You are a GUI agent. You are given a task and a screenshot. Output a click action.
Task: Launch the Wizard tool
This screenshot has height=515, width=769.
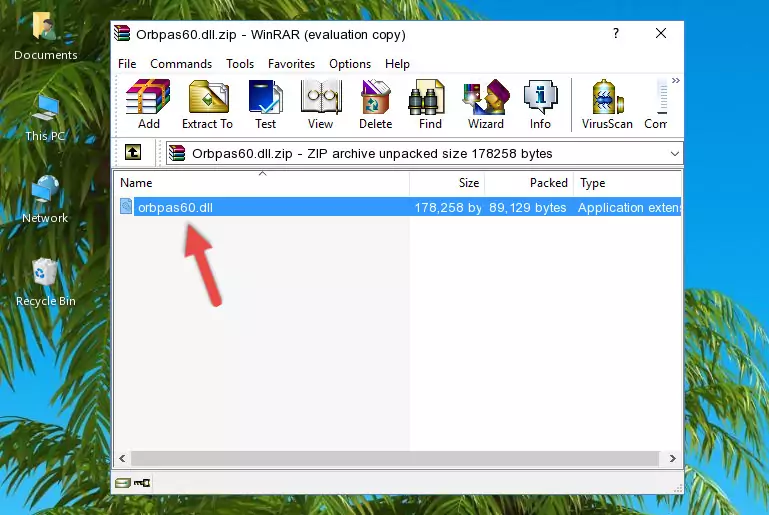486,104
